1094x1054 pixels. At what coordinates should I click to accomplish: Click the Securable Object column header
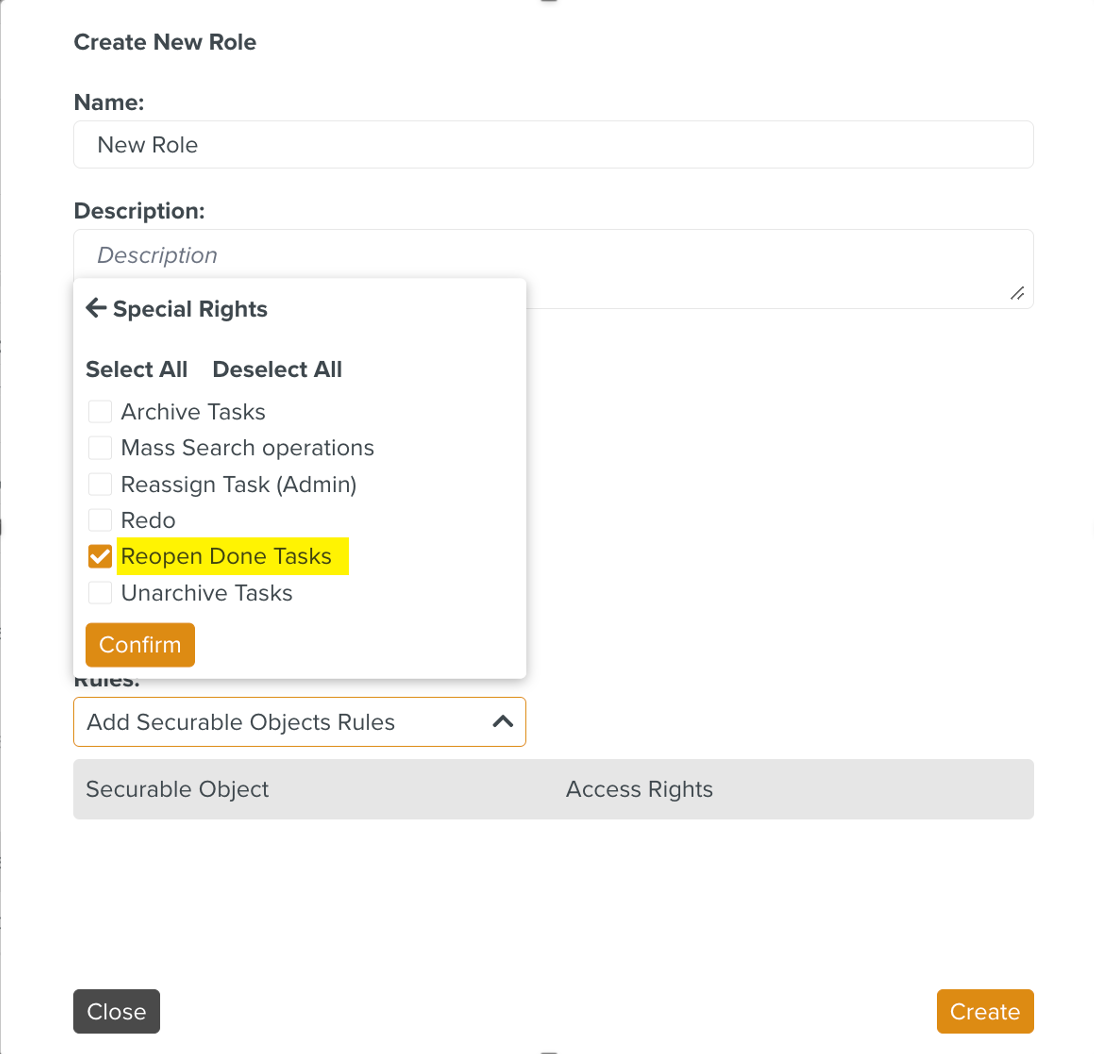coord(177,789)
